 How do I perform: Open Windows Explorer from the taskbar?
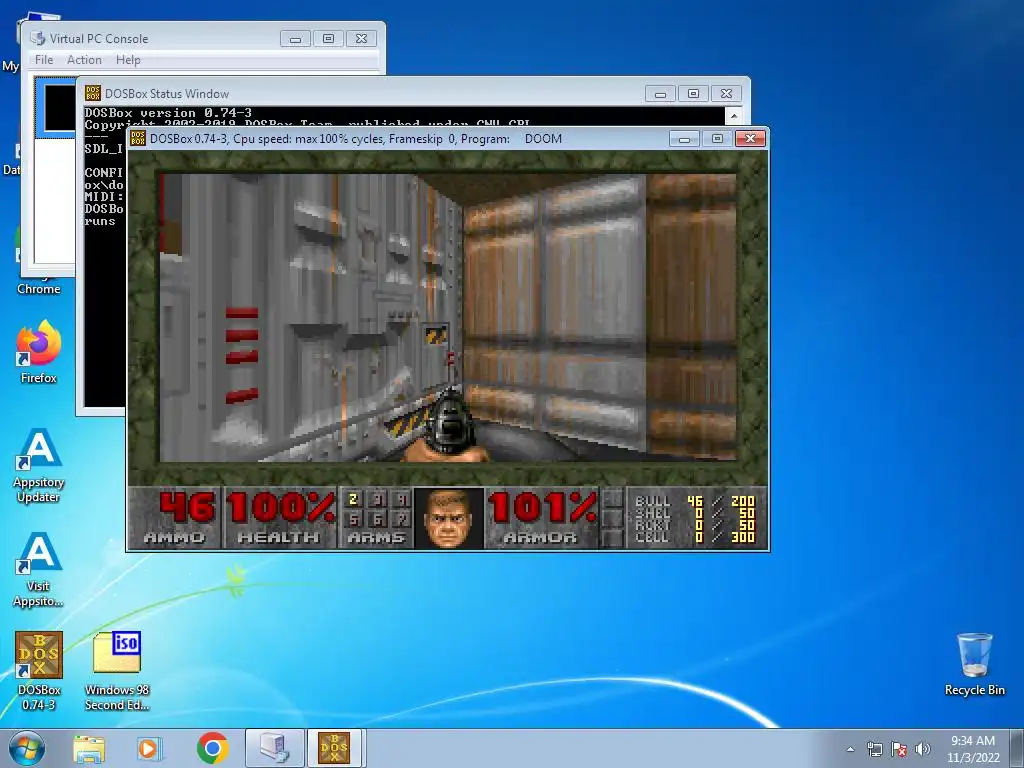pos(89,748)
